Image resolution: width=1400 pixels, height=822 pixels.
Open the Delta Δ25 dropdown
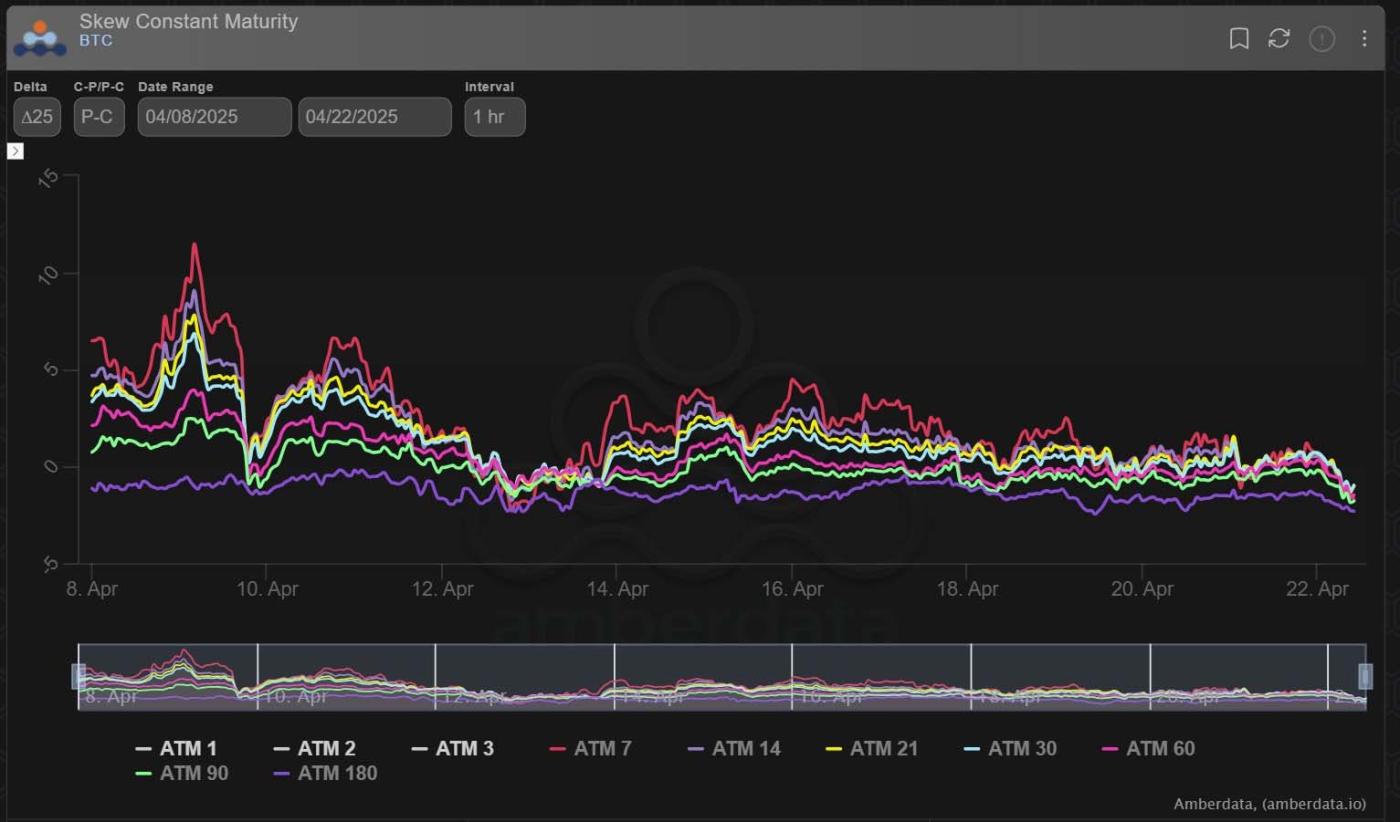click(x=37, y=117)
